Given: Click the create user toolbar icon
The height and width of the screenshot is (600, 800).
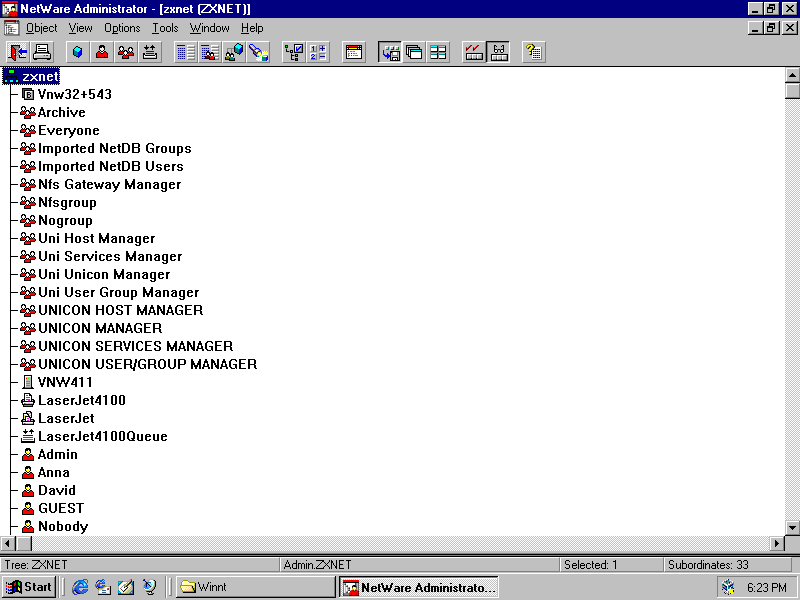Looking at the screenshot, I should (102, 52).
